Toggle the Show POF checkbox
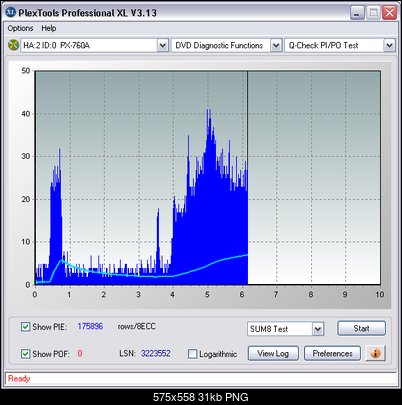 pyautogui.click(x=25, y=354)
